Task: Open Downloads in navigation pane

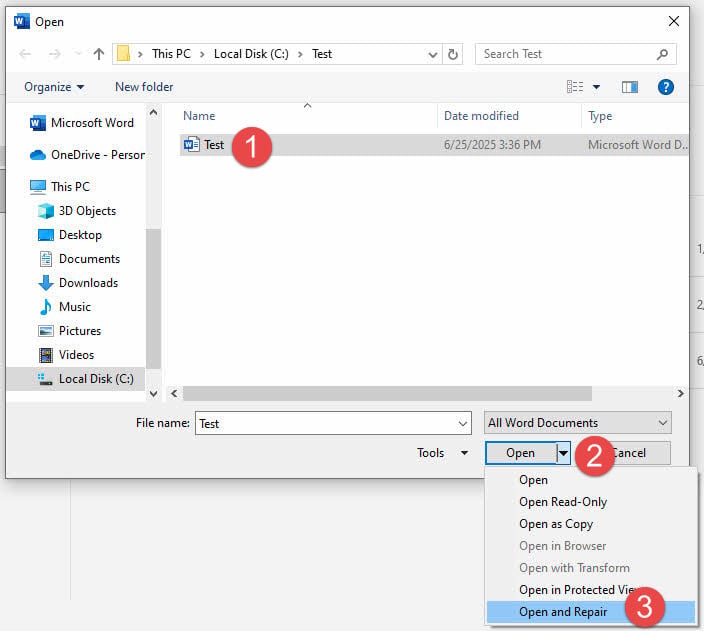Action: click(x=78, y=283)
